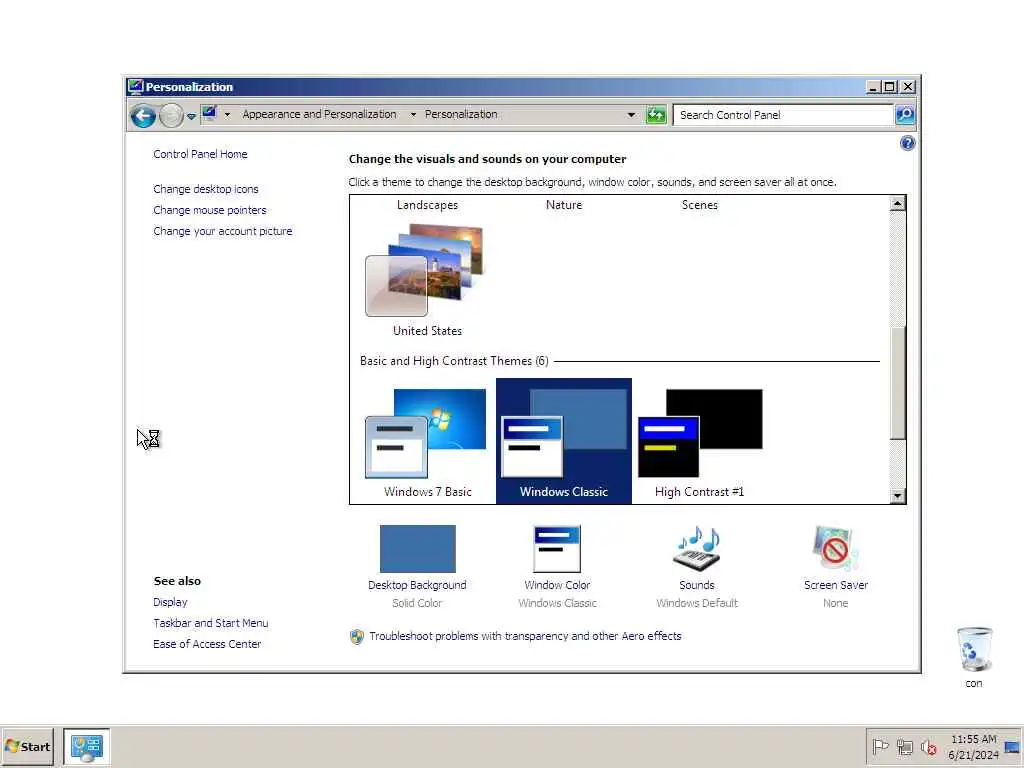Expand the dropdown before Appearance and Personalization

[227, 115]
